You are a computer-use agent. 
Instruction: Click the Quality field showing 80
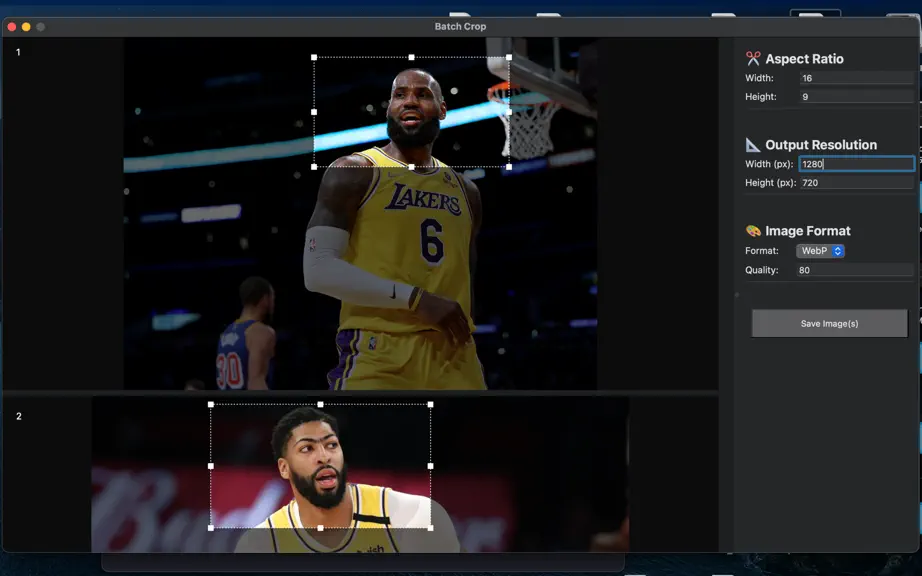click(856, 270)
